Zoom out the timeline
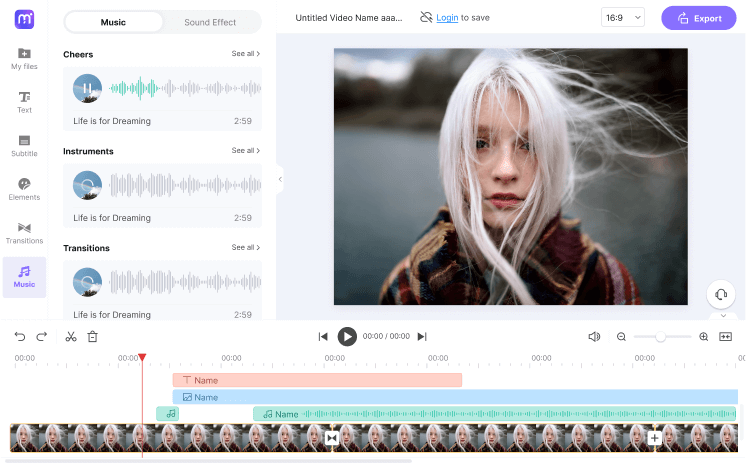 (621, 337)
